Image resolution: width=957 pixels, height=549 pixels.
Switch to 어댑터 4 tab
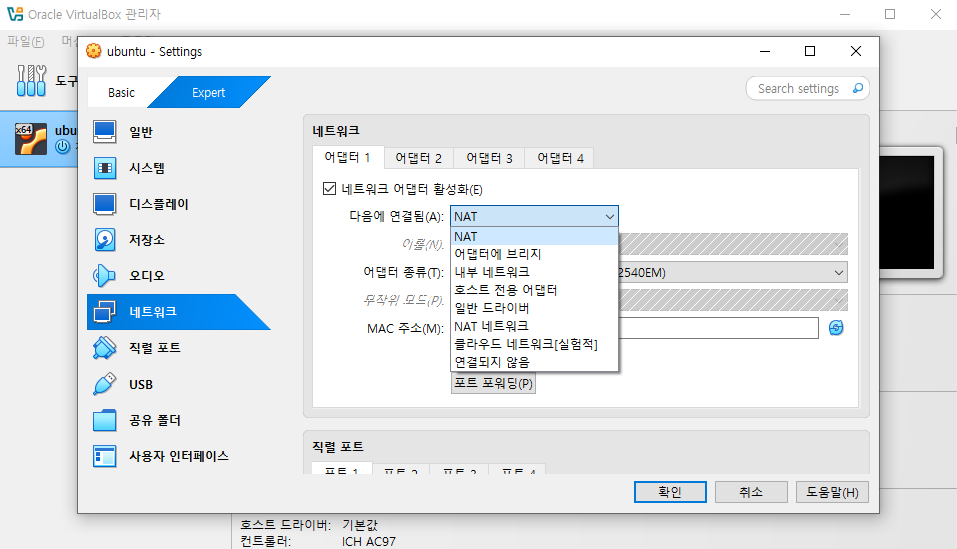click(x=560, y=159)
